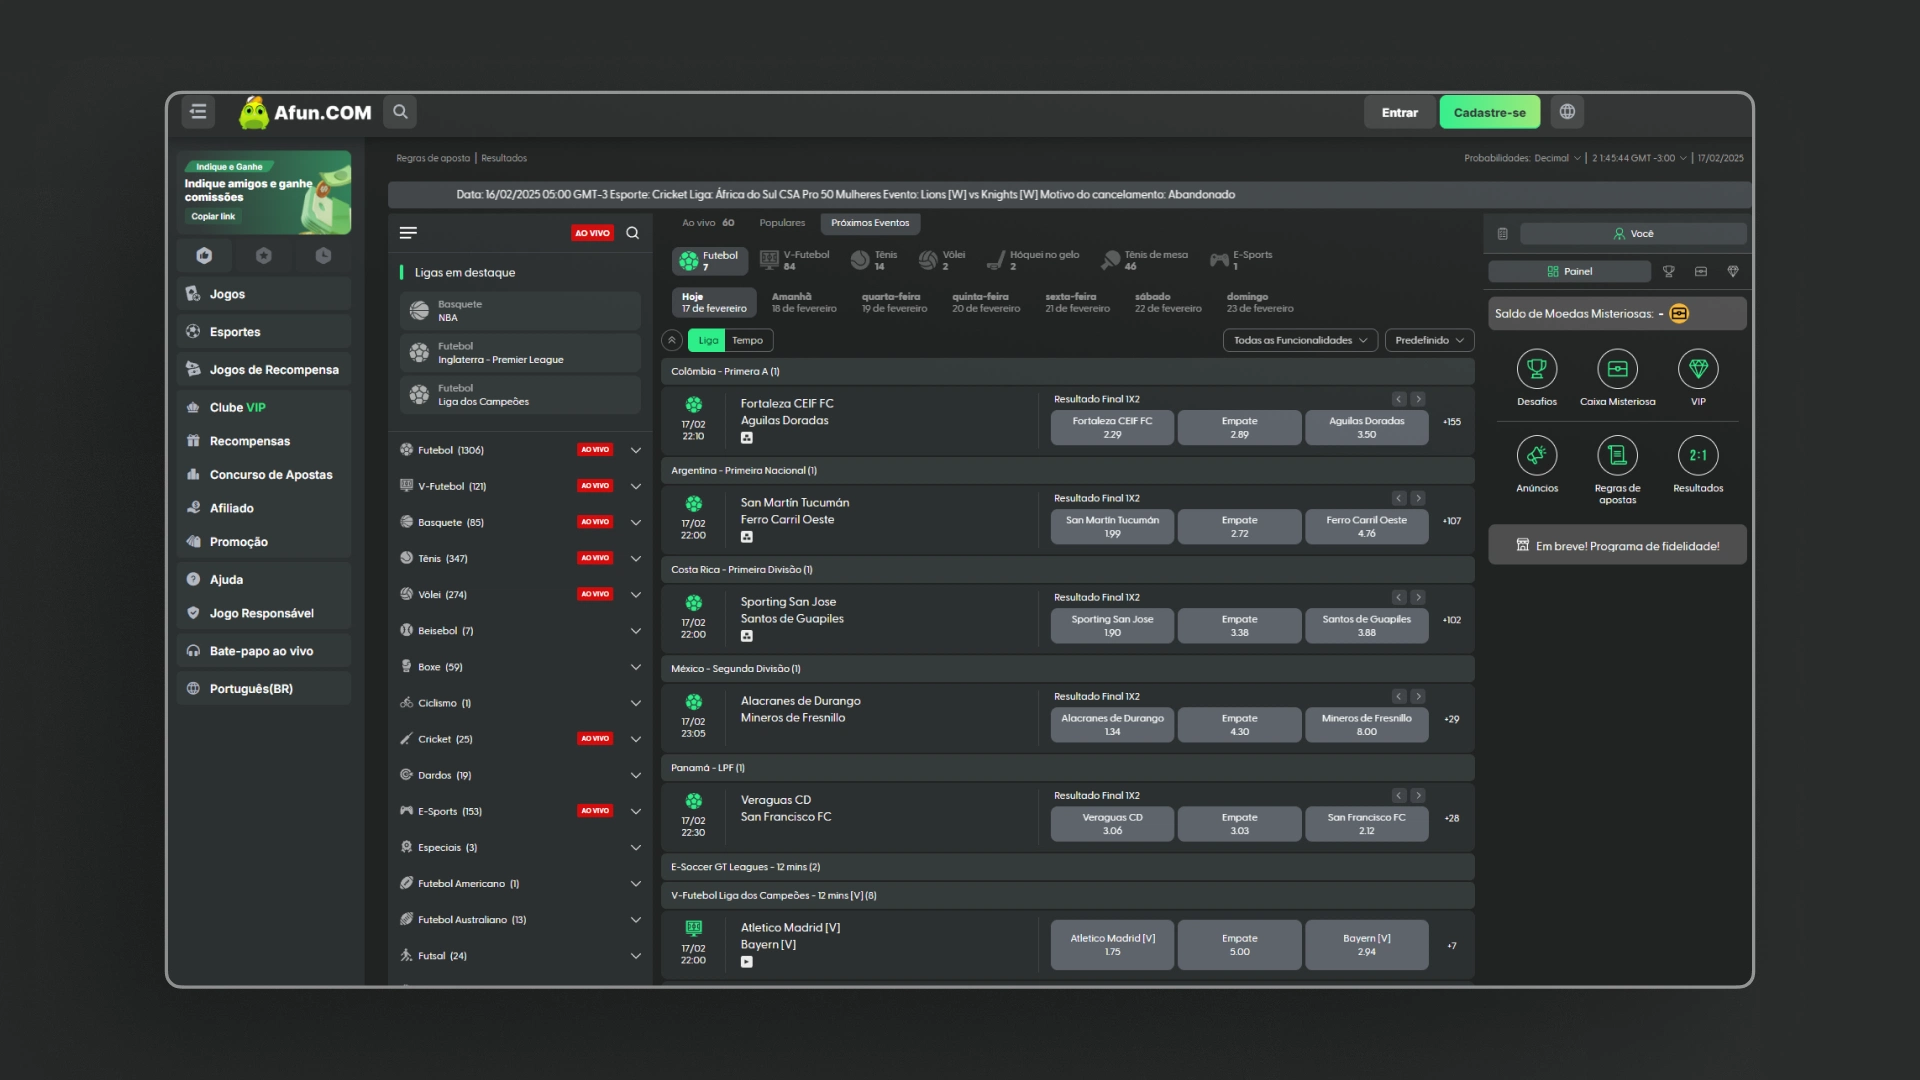This screenshot has width=1920, height=1080.
Task: Bet on Empate 2.72 in San Martin match
Action: pos(1239,526)
